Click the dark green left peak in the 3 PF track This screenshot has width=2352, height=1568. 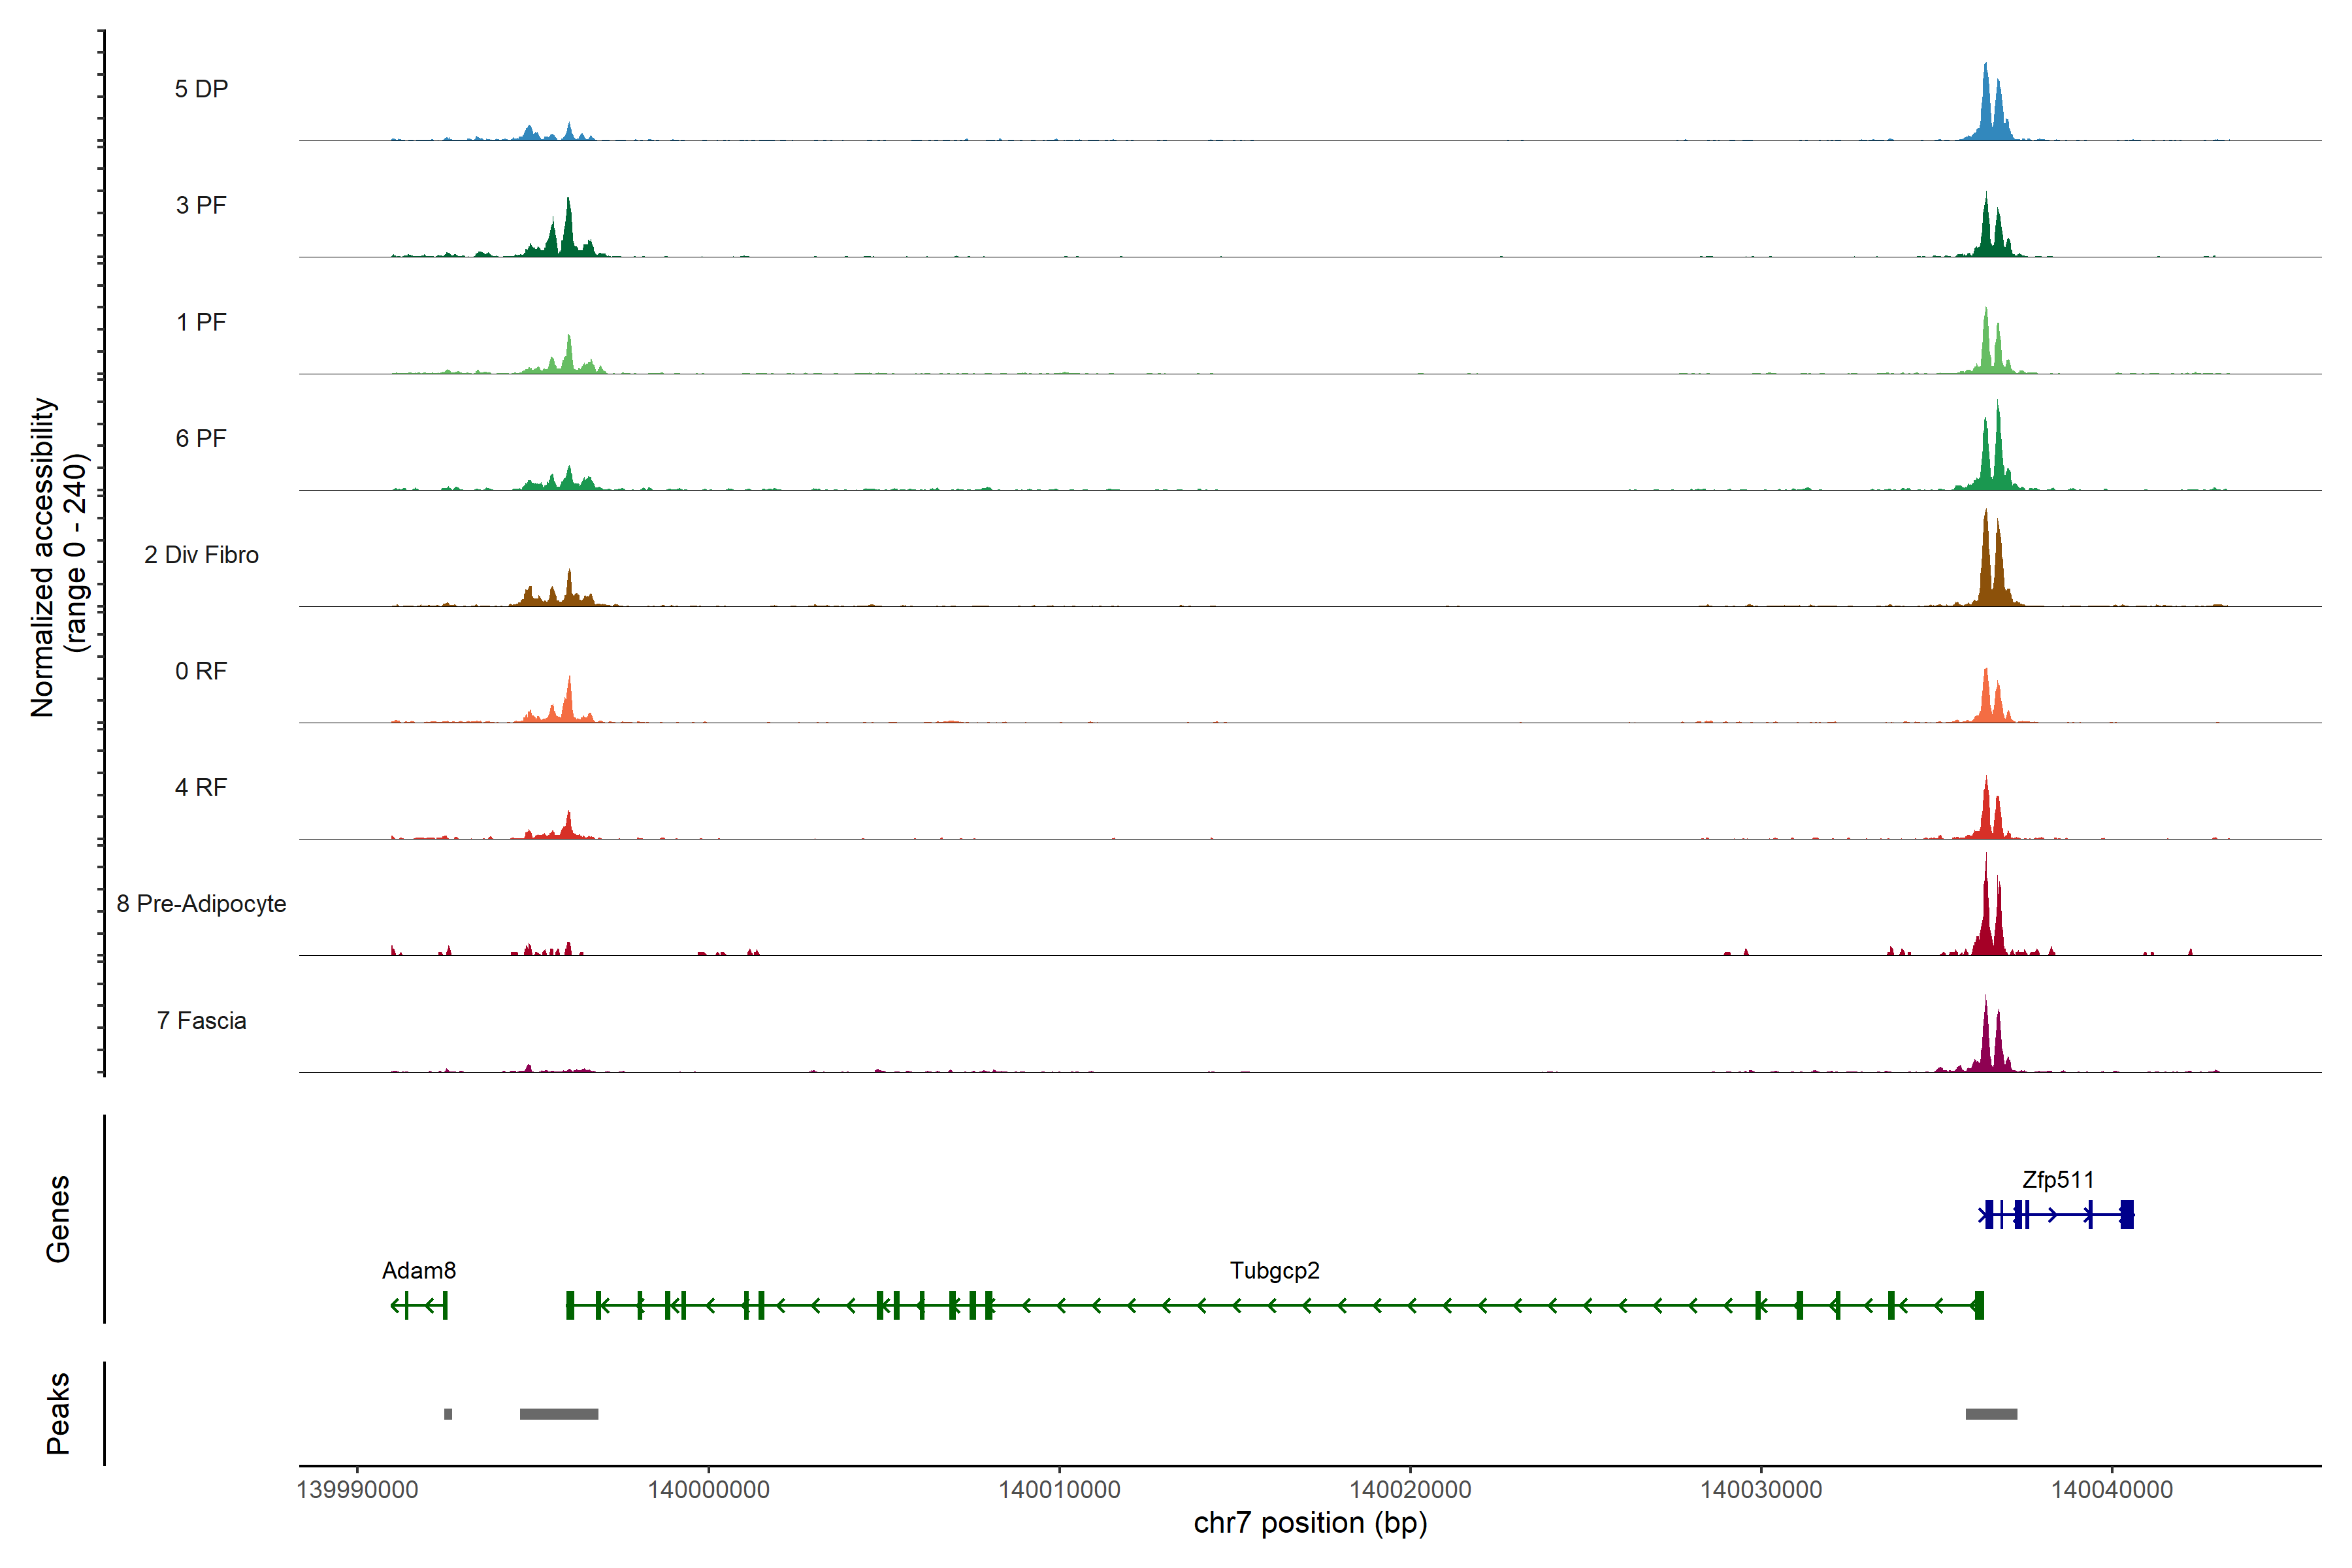[568, 235]
